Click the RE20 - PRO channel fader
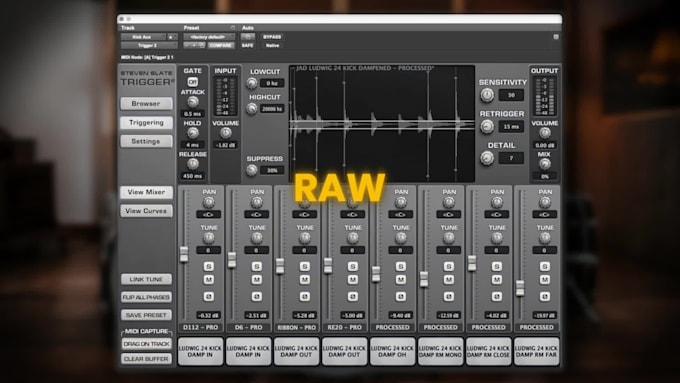The height and width of the screenshot is (383, 680). pos(328,265)
